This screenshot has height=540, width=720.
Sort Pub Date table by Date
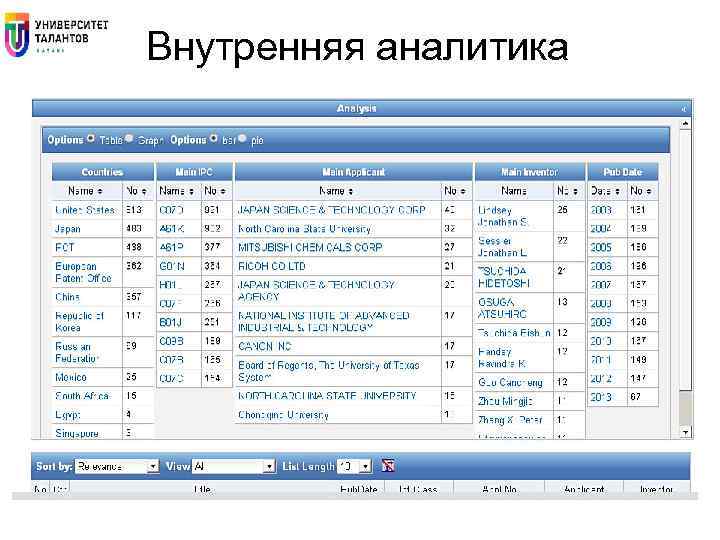click(606, 191)
